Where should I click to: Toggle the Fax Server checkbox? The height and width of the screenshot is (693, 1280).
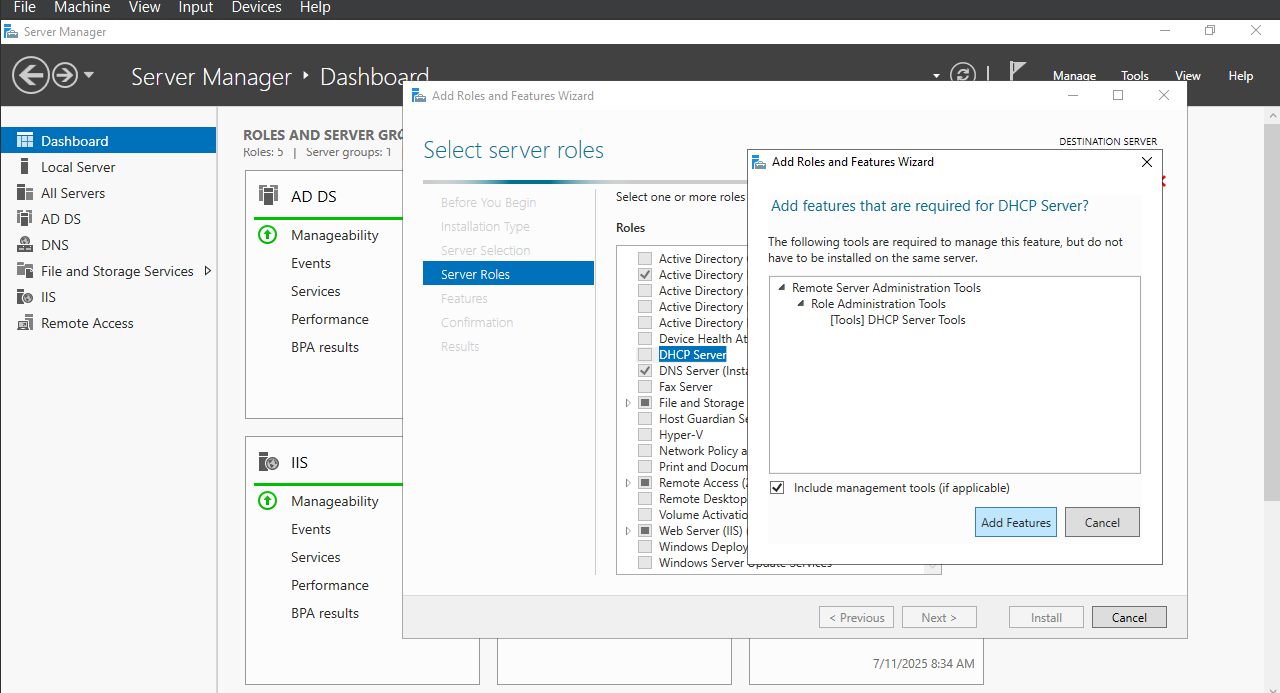645,387
